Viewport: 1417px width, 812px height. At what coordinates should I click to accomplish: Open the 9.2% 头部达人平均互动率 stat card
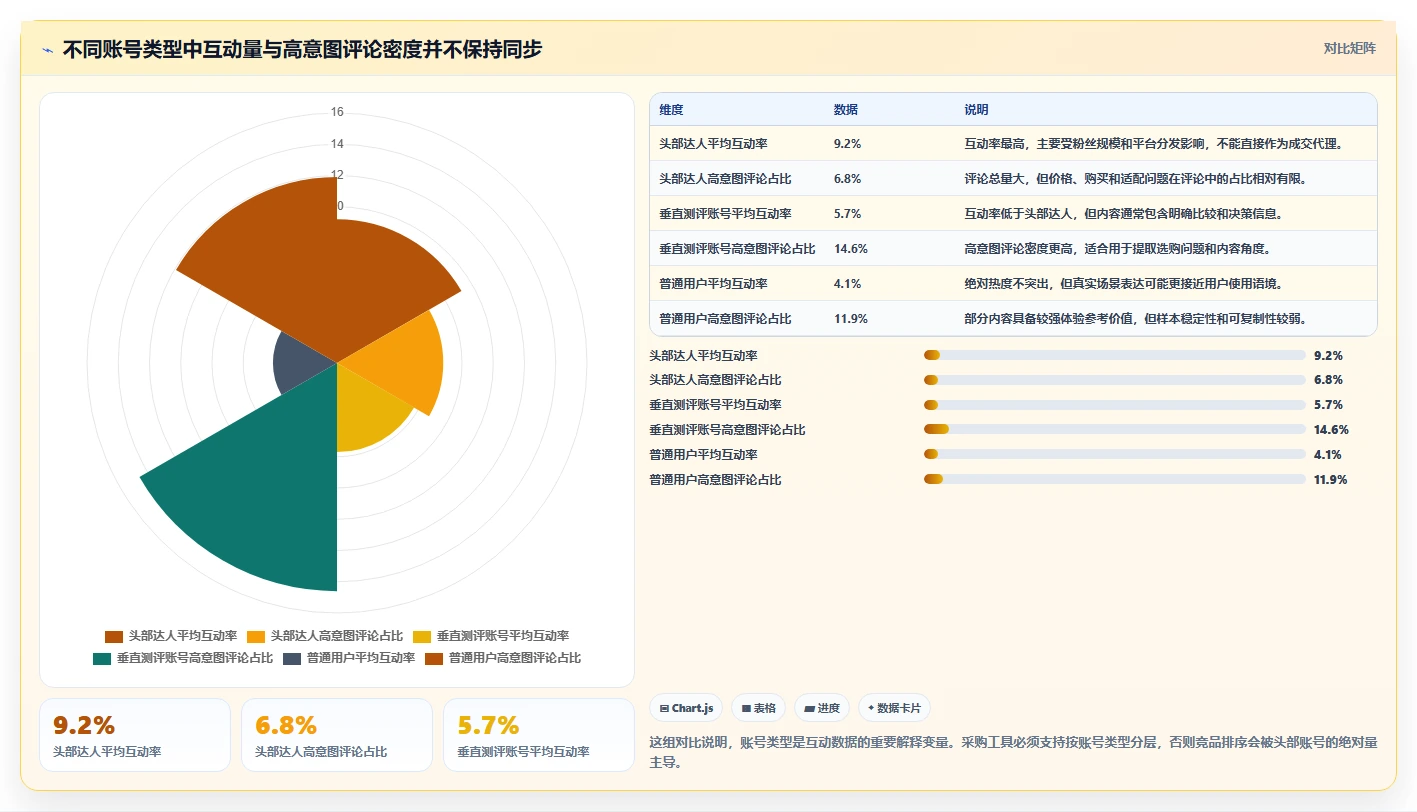click(x=135, y=735)
